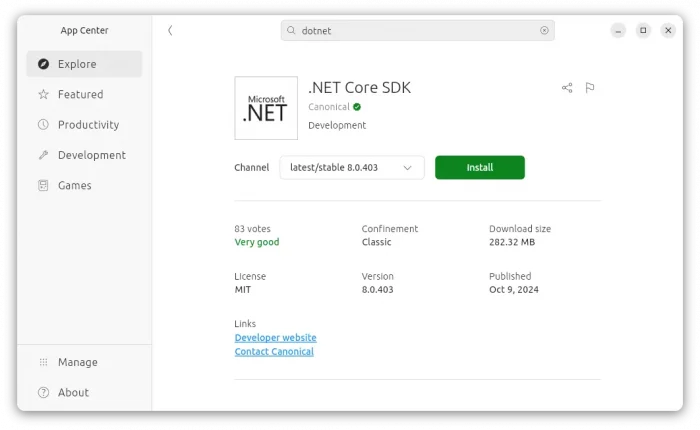The height and width of the screenshot is (430, 700).
Task: Click the search magnifier icon
Action: click(x=291, y=30)
